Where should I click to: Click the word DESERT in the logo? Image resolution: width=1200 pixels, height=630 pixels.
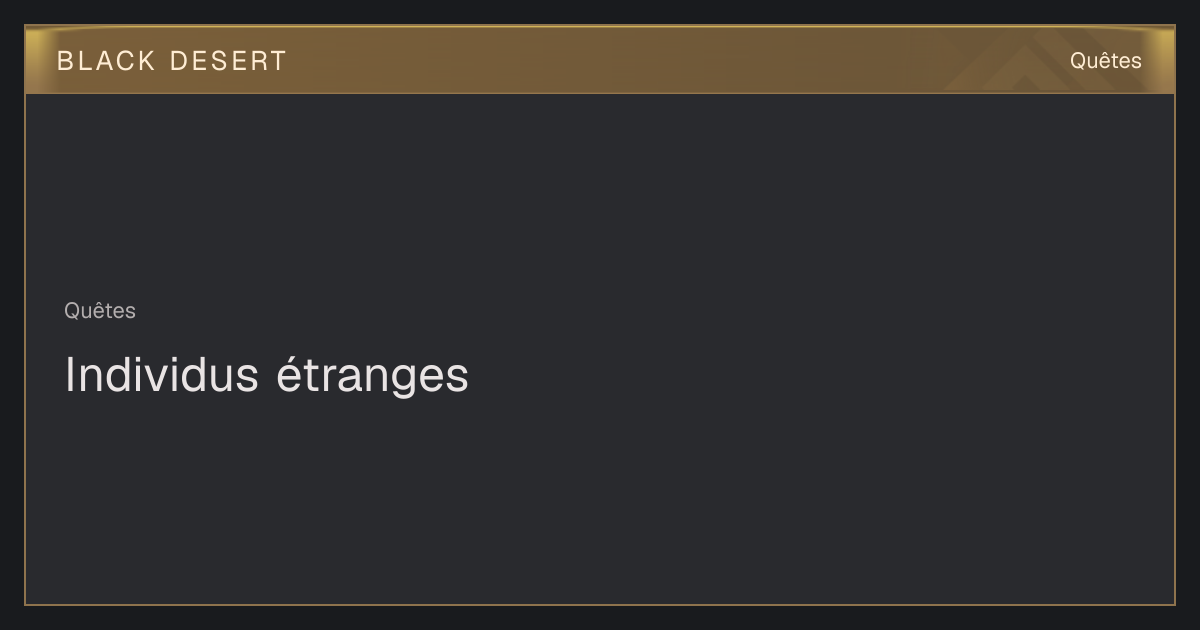click(228, 61)
